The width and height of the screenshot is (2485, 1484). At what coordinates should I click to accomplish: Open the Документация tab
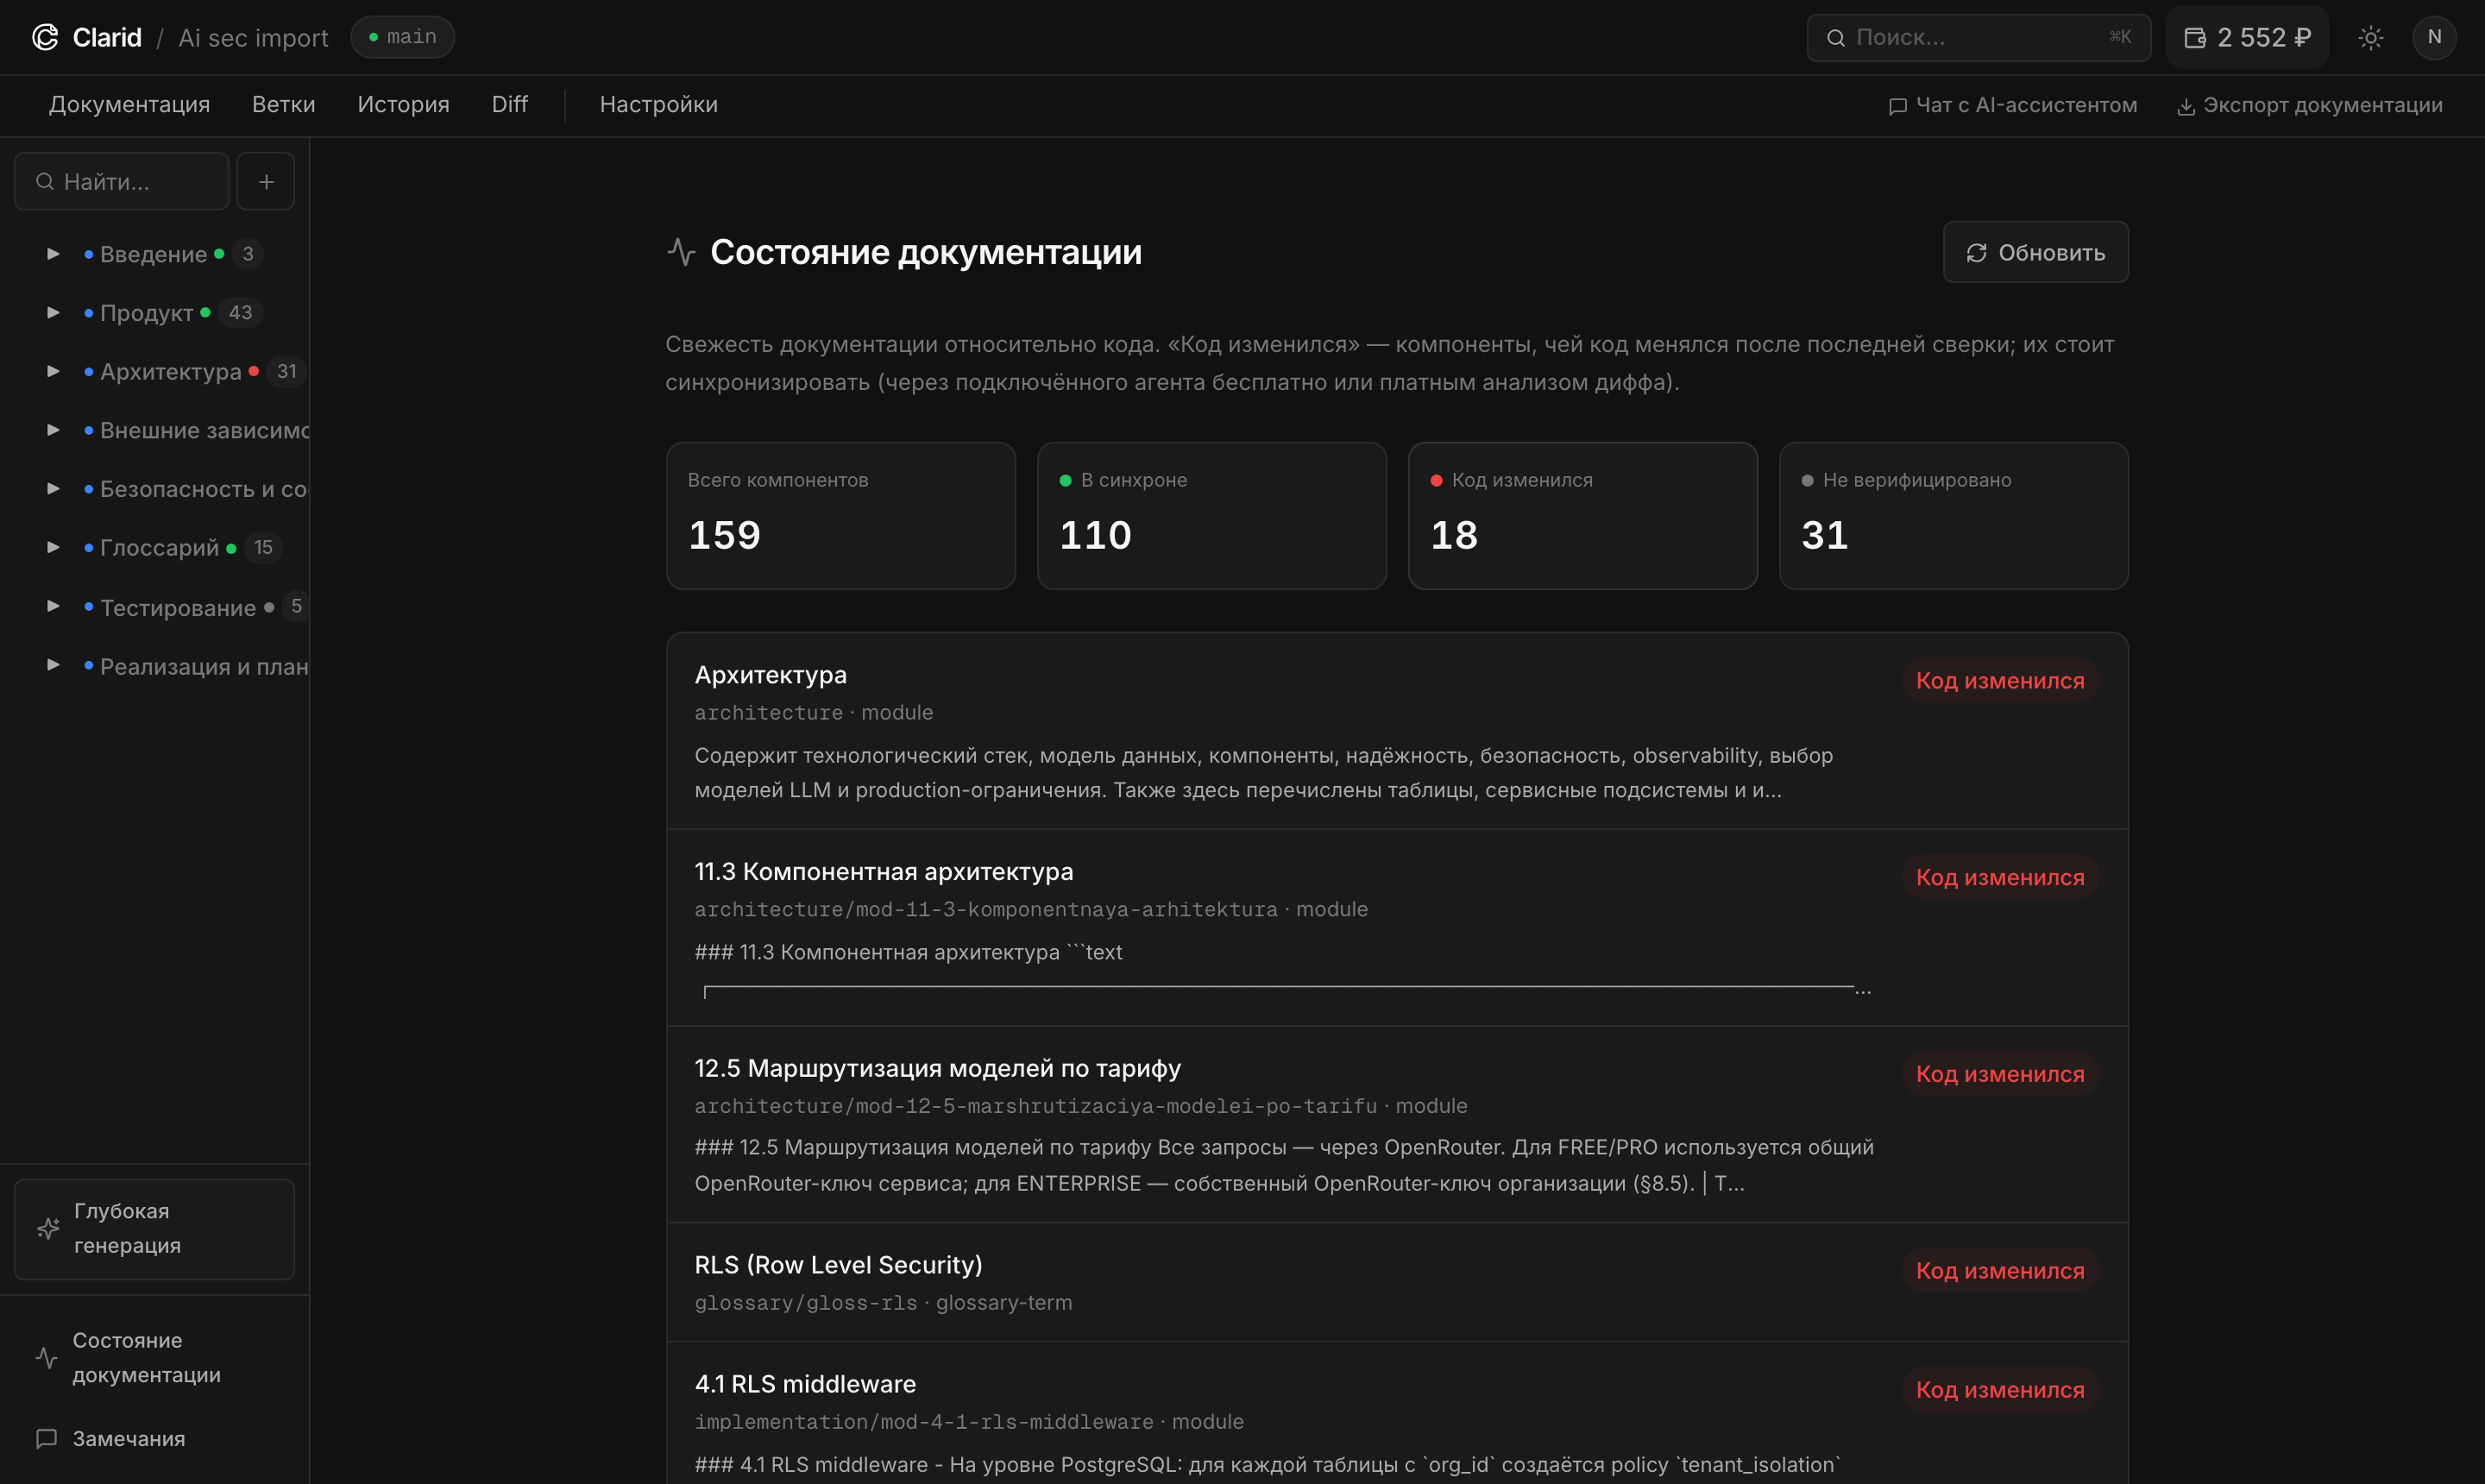point(129,105)
